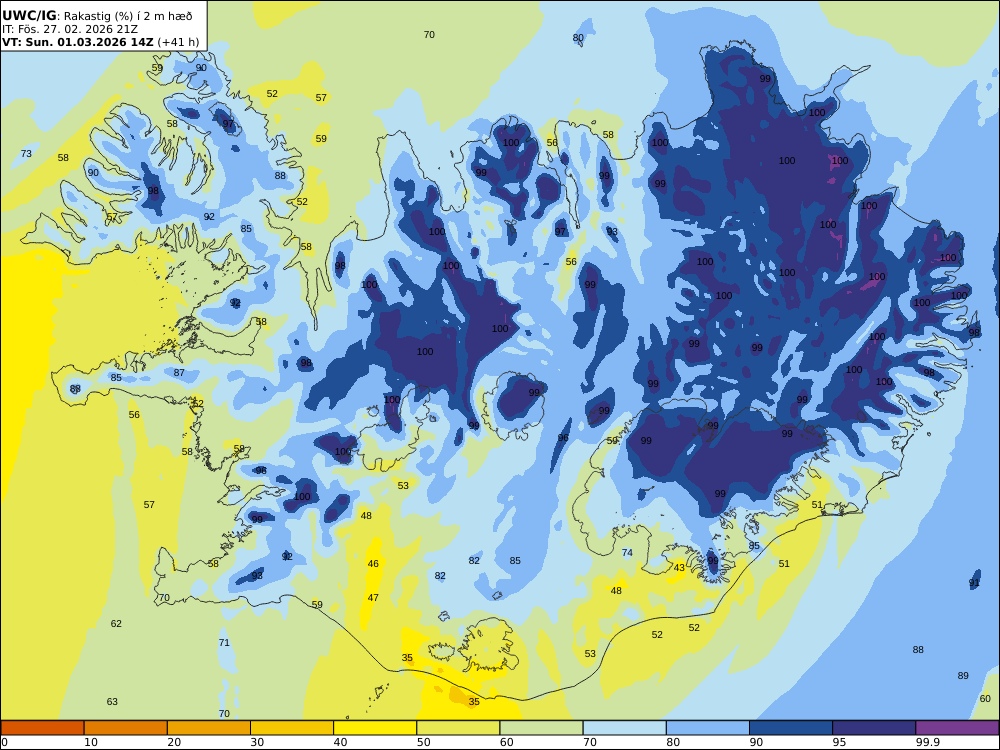Screen dimensions: 1000x750
Task: Click the "99.9" legend tick label
Action: click(x=927, y=742)
